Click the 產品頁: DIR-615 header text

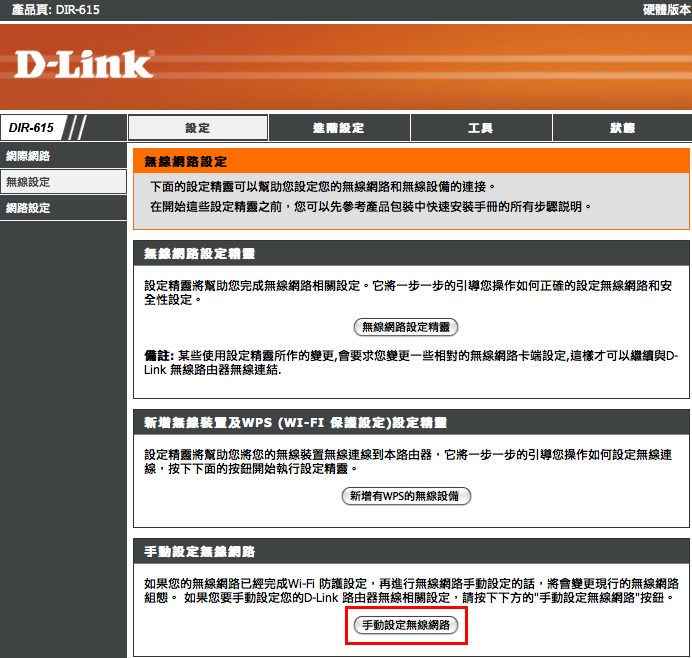(x=56, y=10)
